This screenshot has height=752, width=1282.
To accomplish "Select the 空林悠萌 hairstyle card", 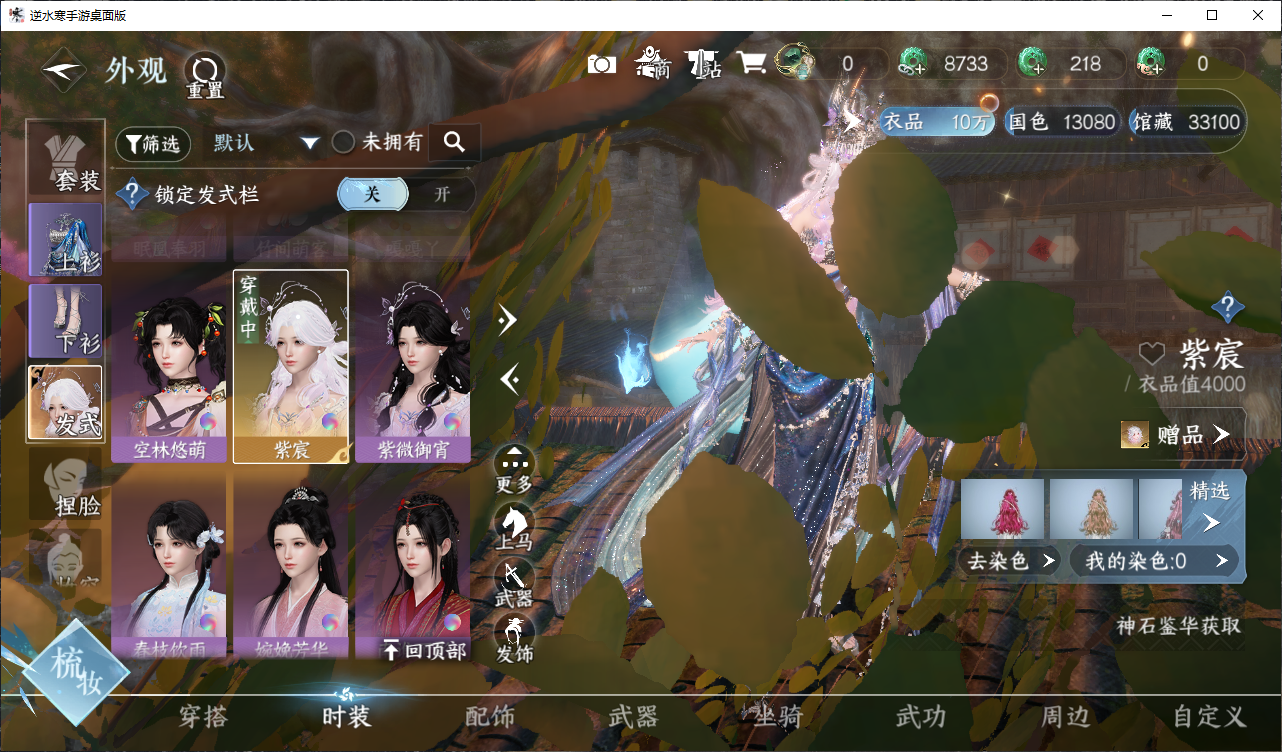I will point(169,366).
